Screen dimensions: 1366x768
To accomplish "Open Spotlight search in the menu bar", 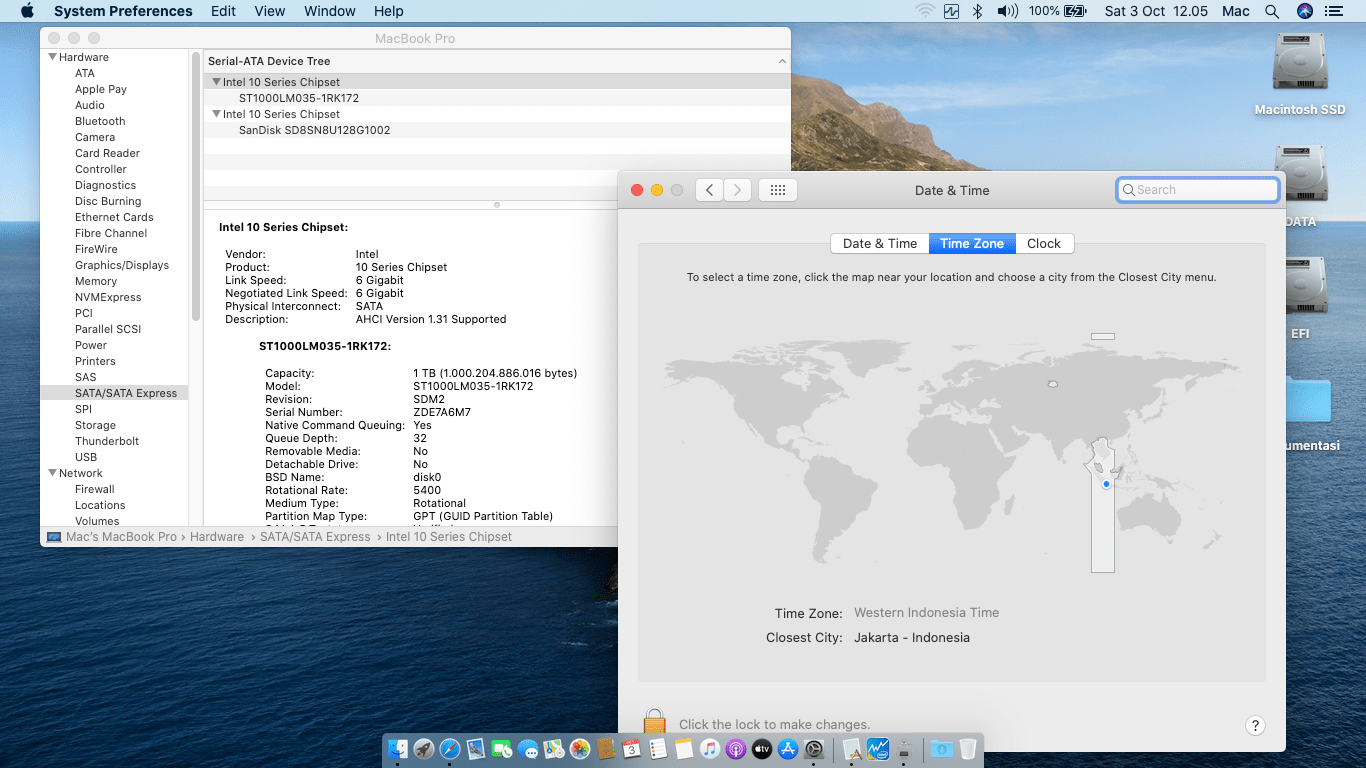I will [x=1272, y=11].
